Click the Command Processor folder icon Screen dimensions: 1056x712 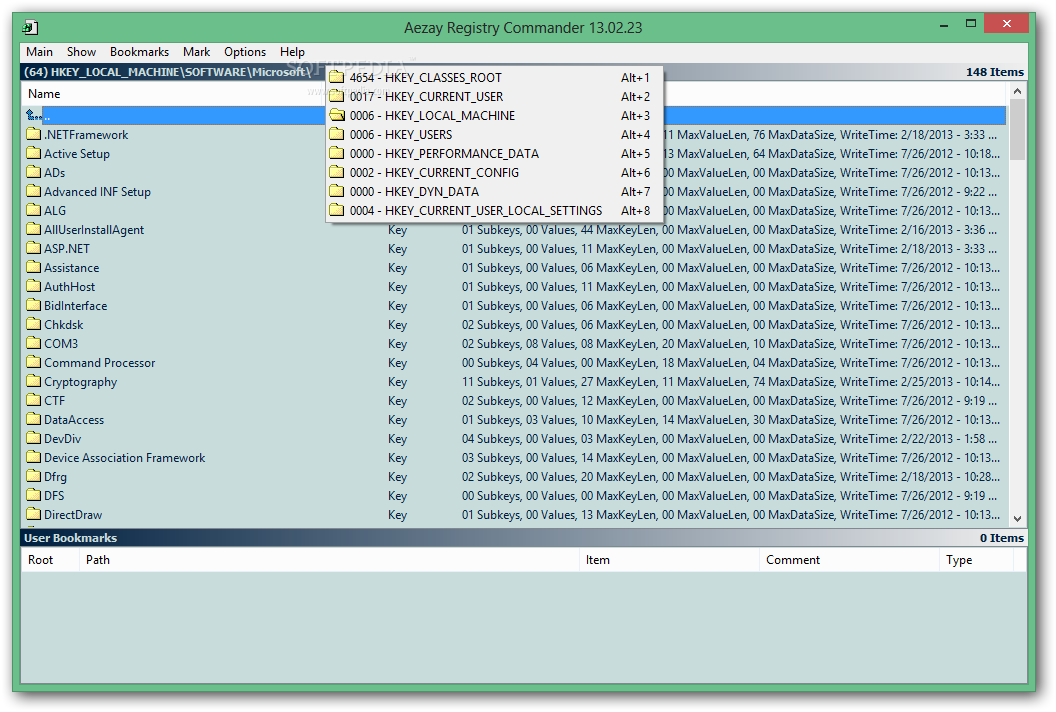tap(34, 362)
